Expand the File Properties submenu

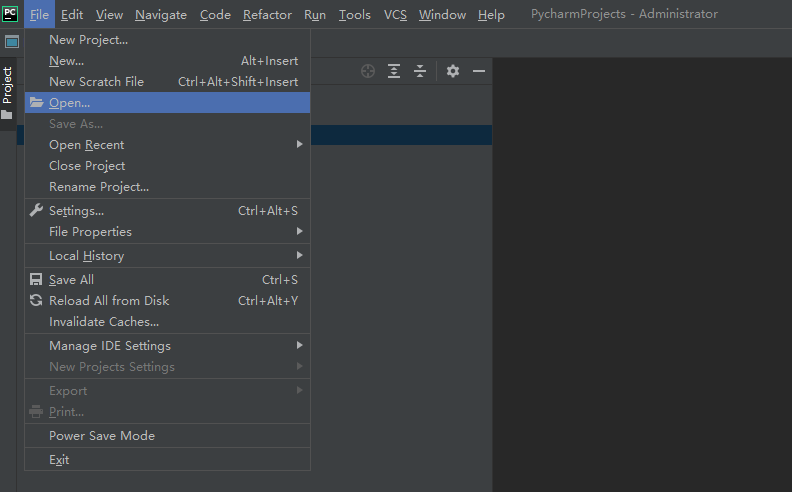[167, 232]
